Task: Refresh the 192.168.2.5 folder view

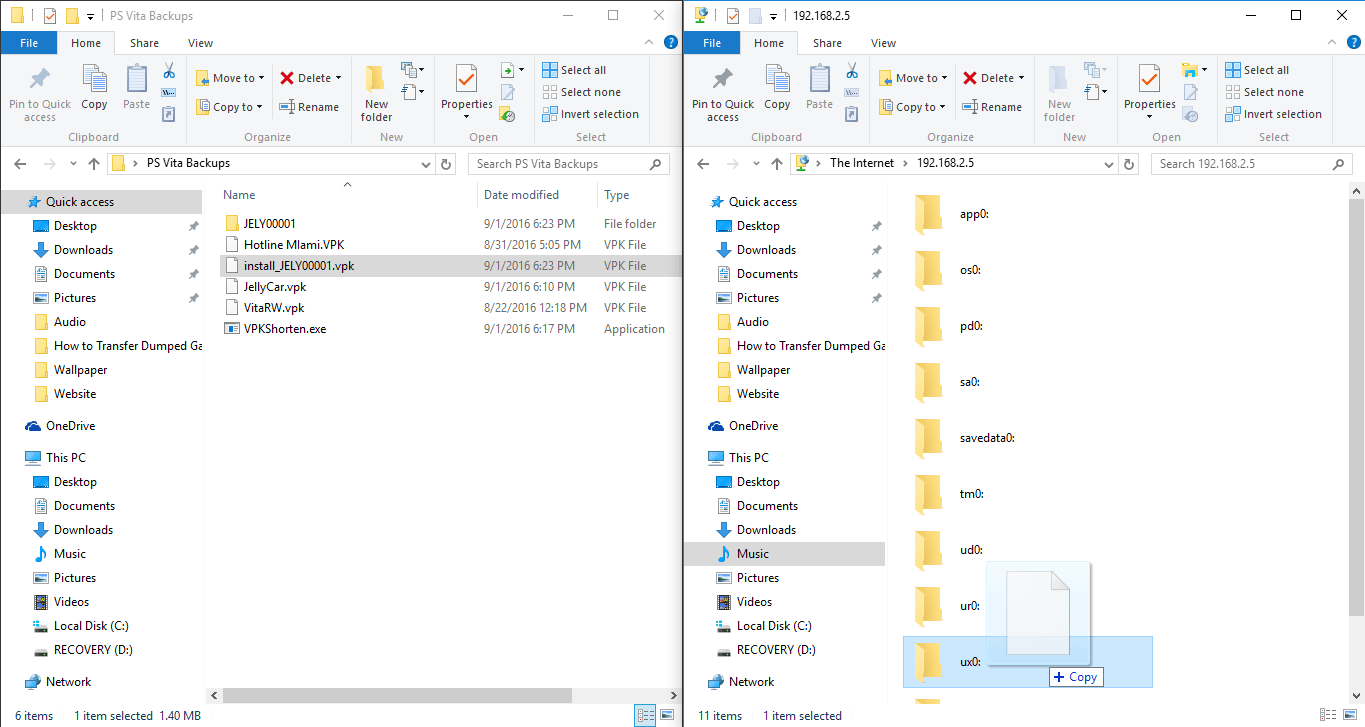Action: click(1129, 164)
